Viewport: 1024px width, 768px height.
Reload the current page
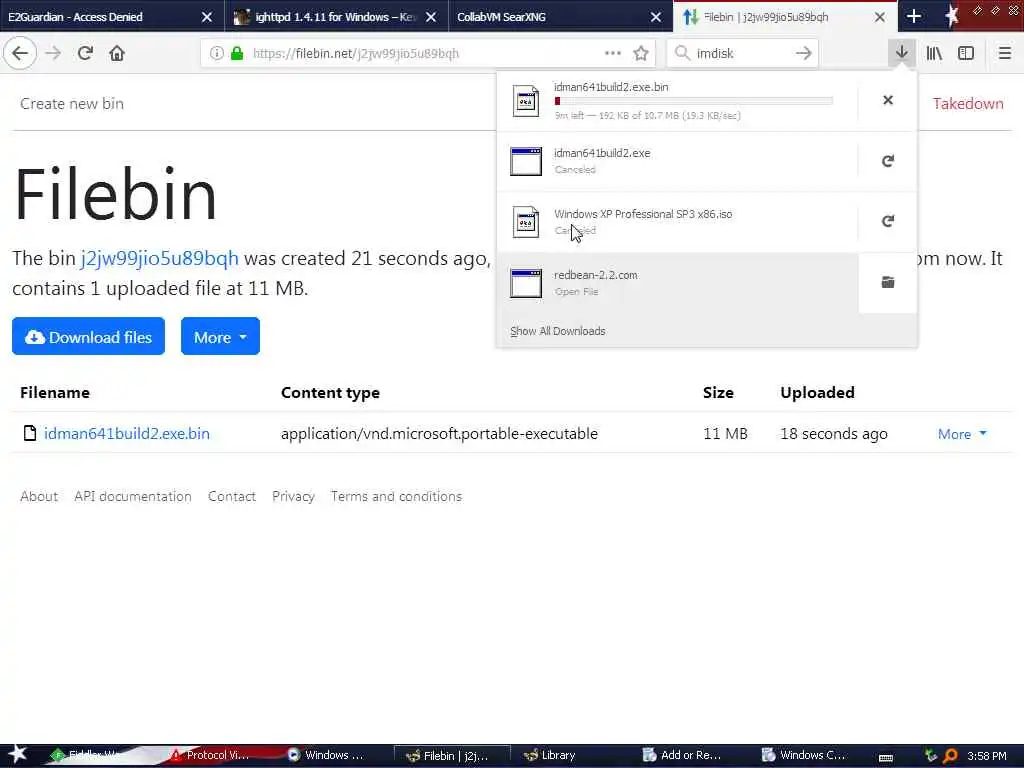[x=86, y=54]
